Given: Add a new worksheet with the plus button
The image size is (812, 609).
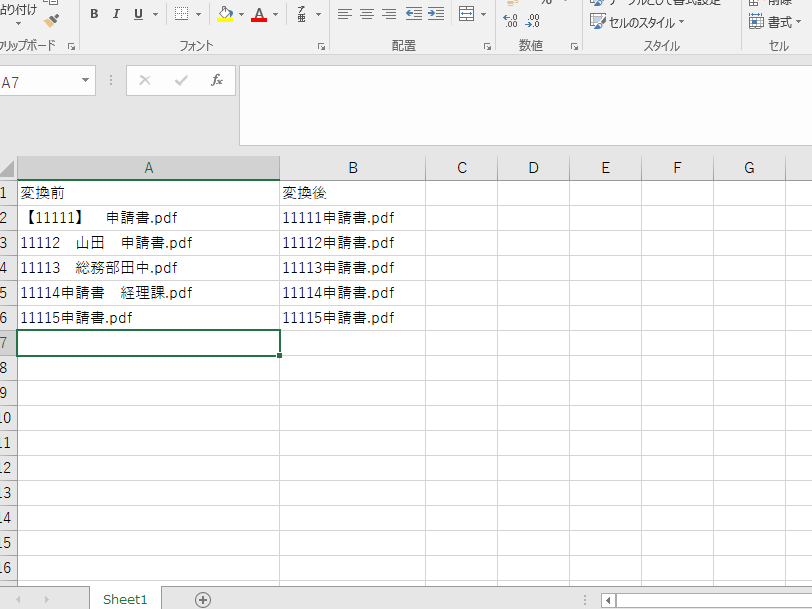Looking at the screenshot, I should tap(203, 599).
